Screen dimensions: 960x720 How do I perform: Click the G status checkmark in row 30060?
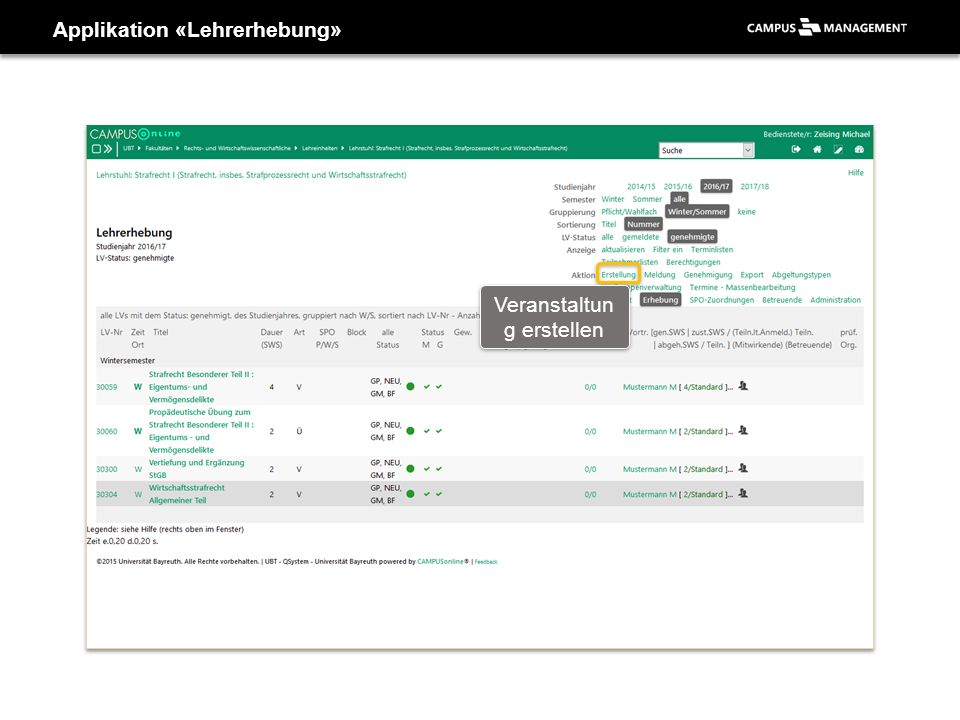coord(439,431)
